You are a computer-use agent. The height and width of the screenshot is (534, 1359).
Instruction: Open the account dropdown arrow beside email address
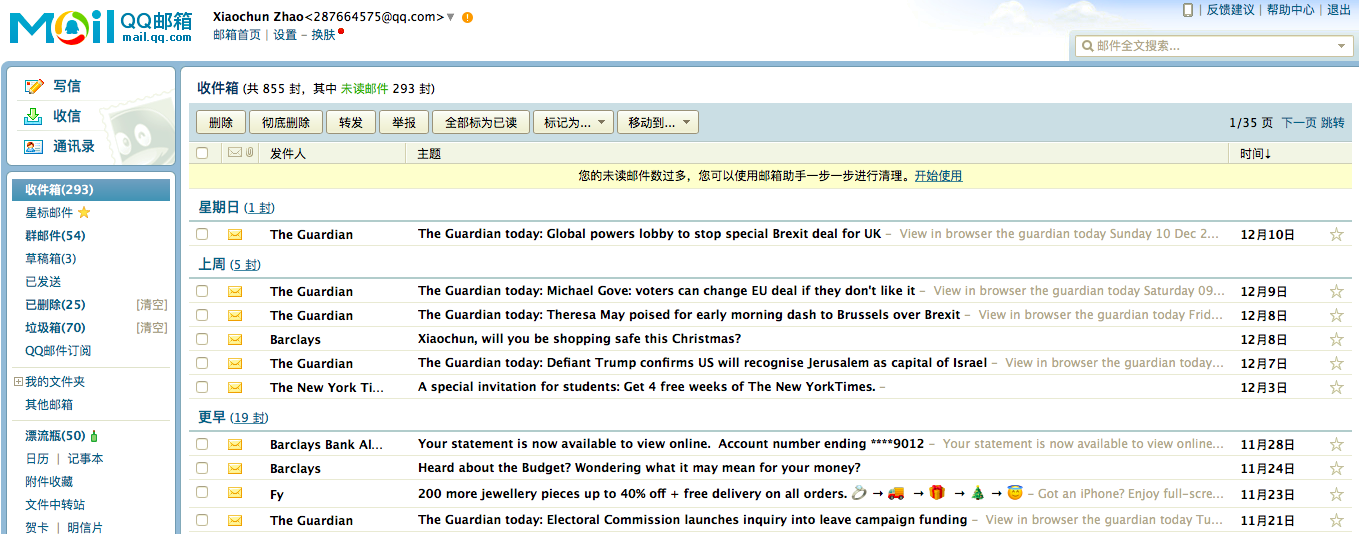tap(451, 17)
